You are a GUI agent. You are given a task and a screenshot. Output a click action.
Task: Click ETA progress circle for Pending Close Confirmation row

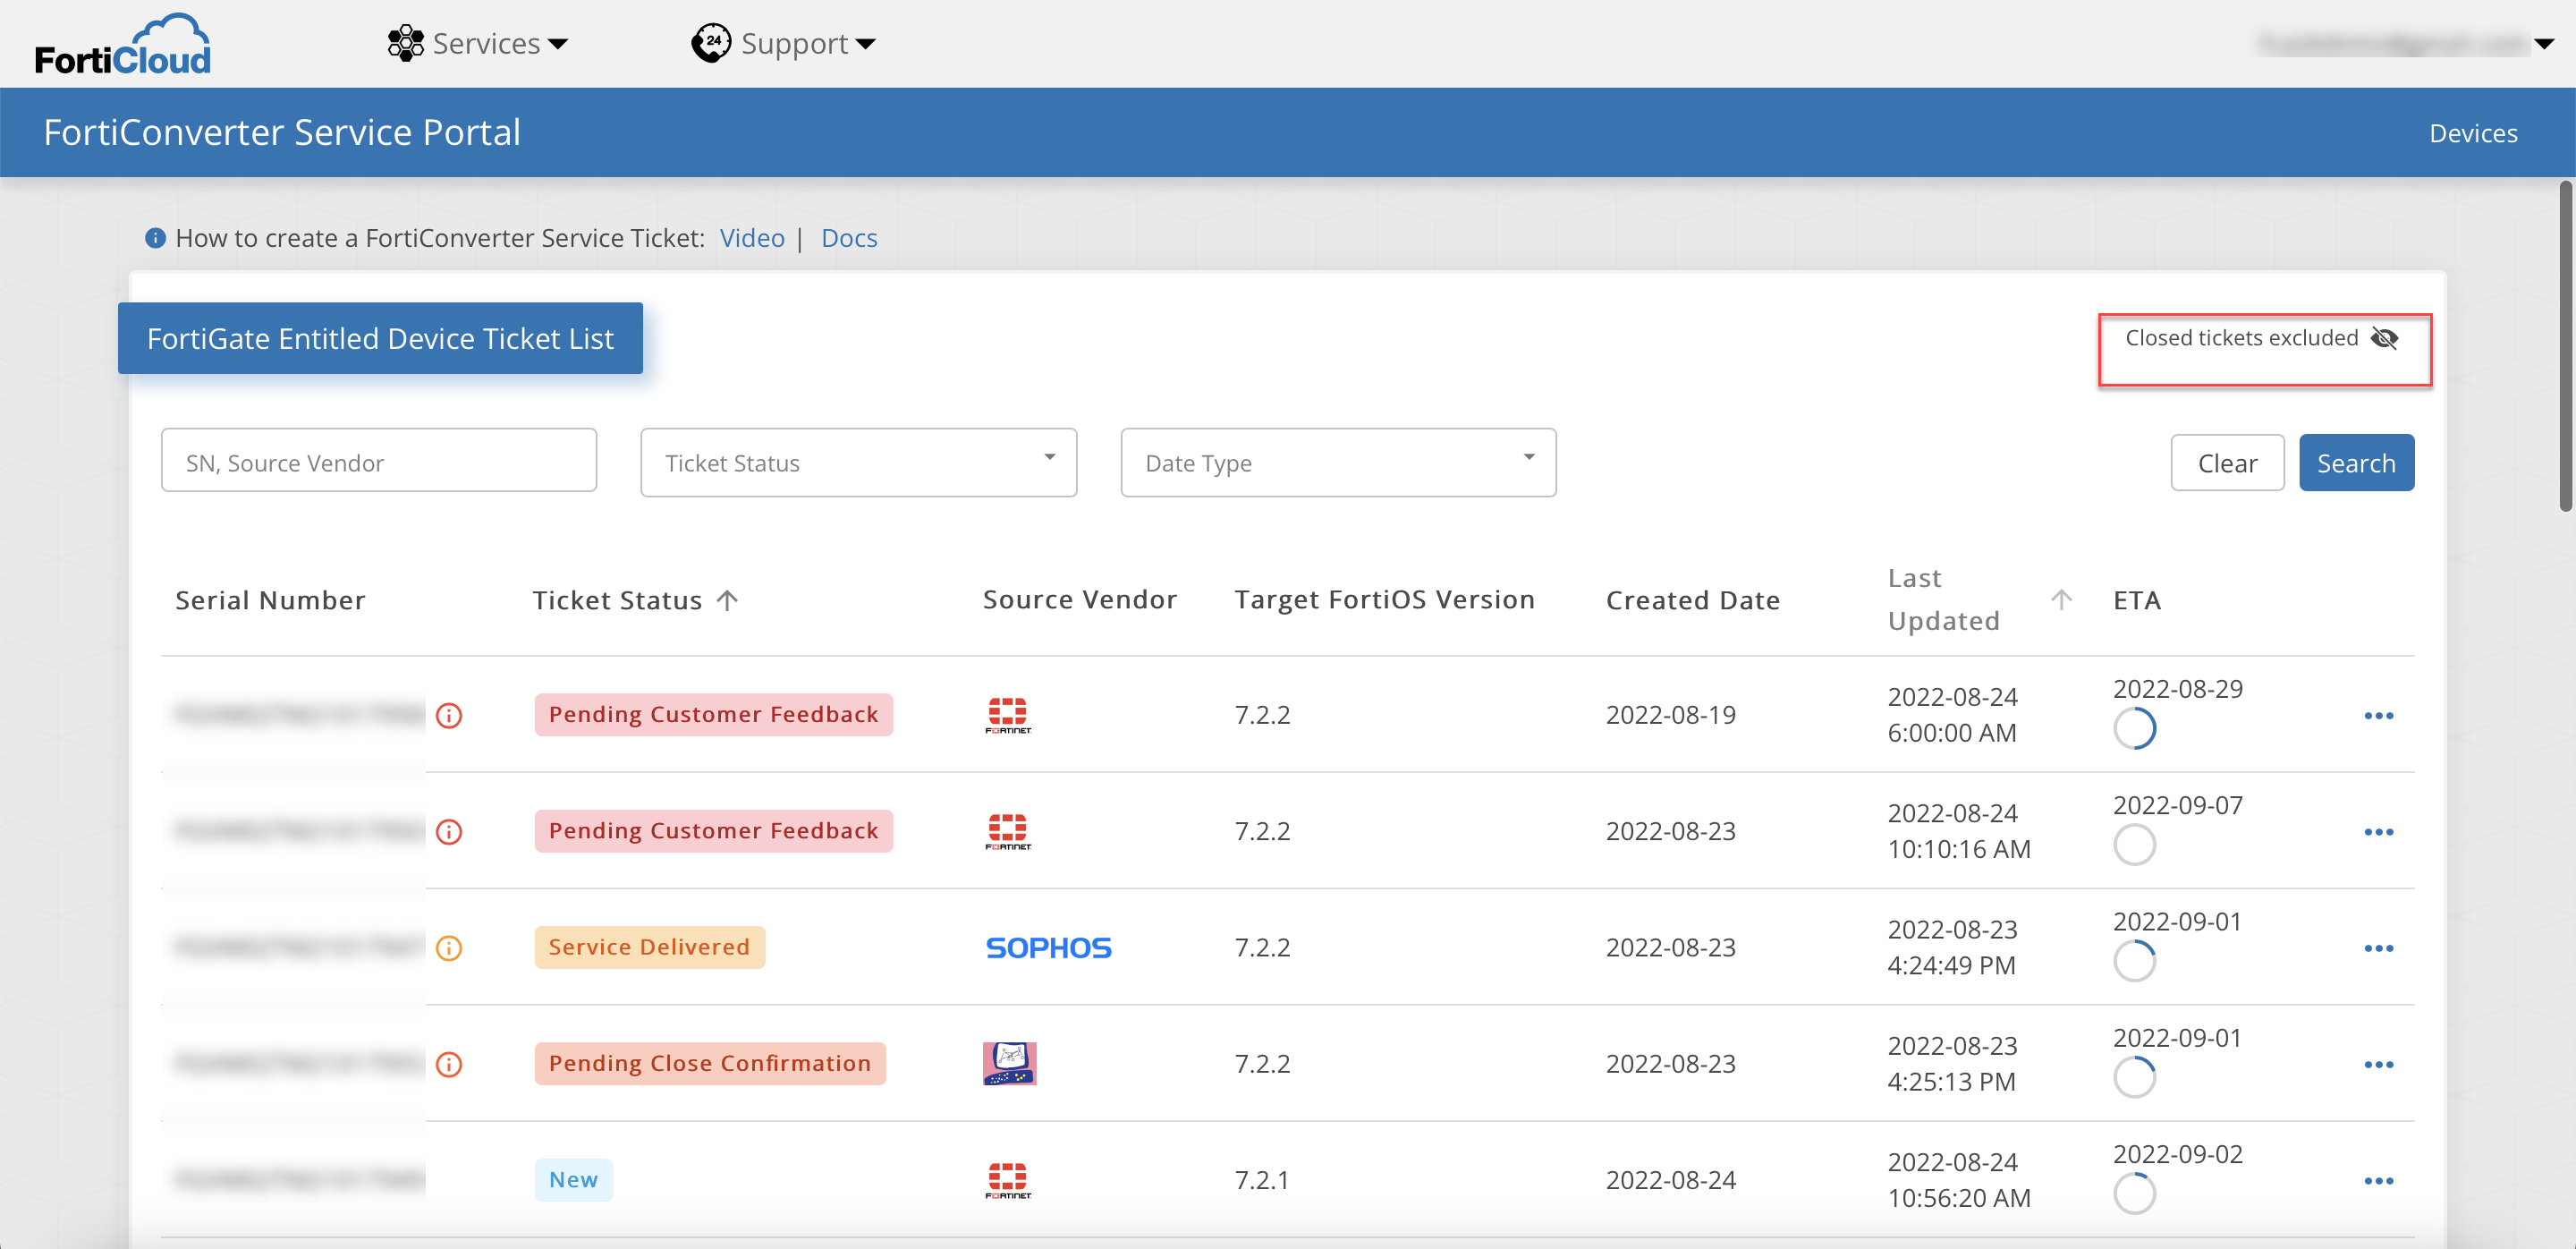coord(2134,1077)
